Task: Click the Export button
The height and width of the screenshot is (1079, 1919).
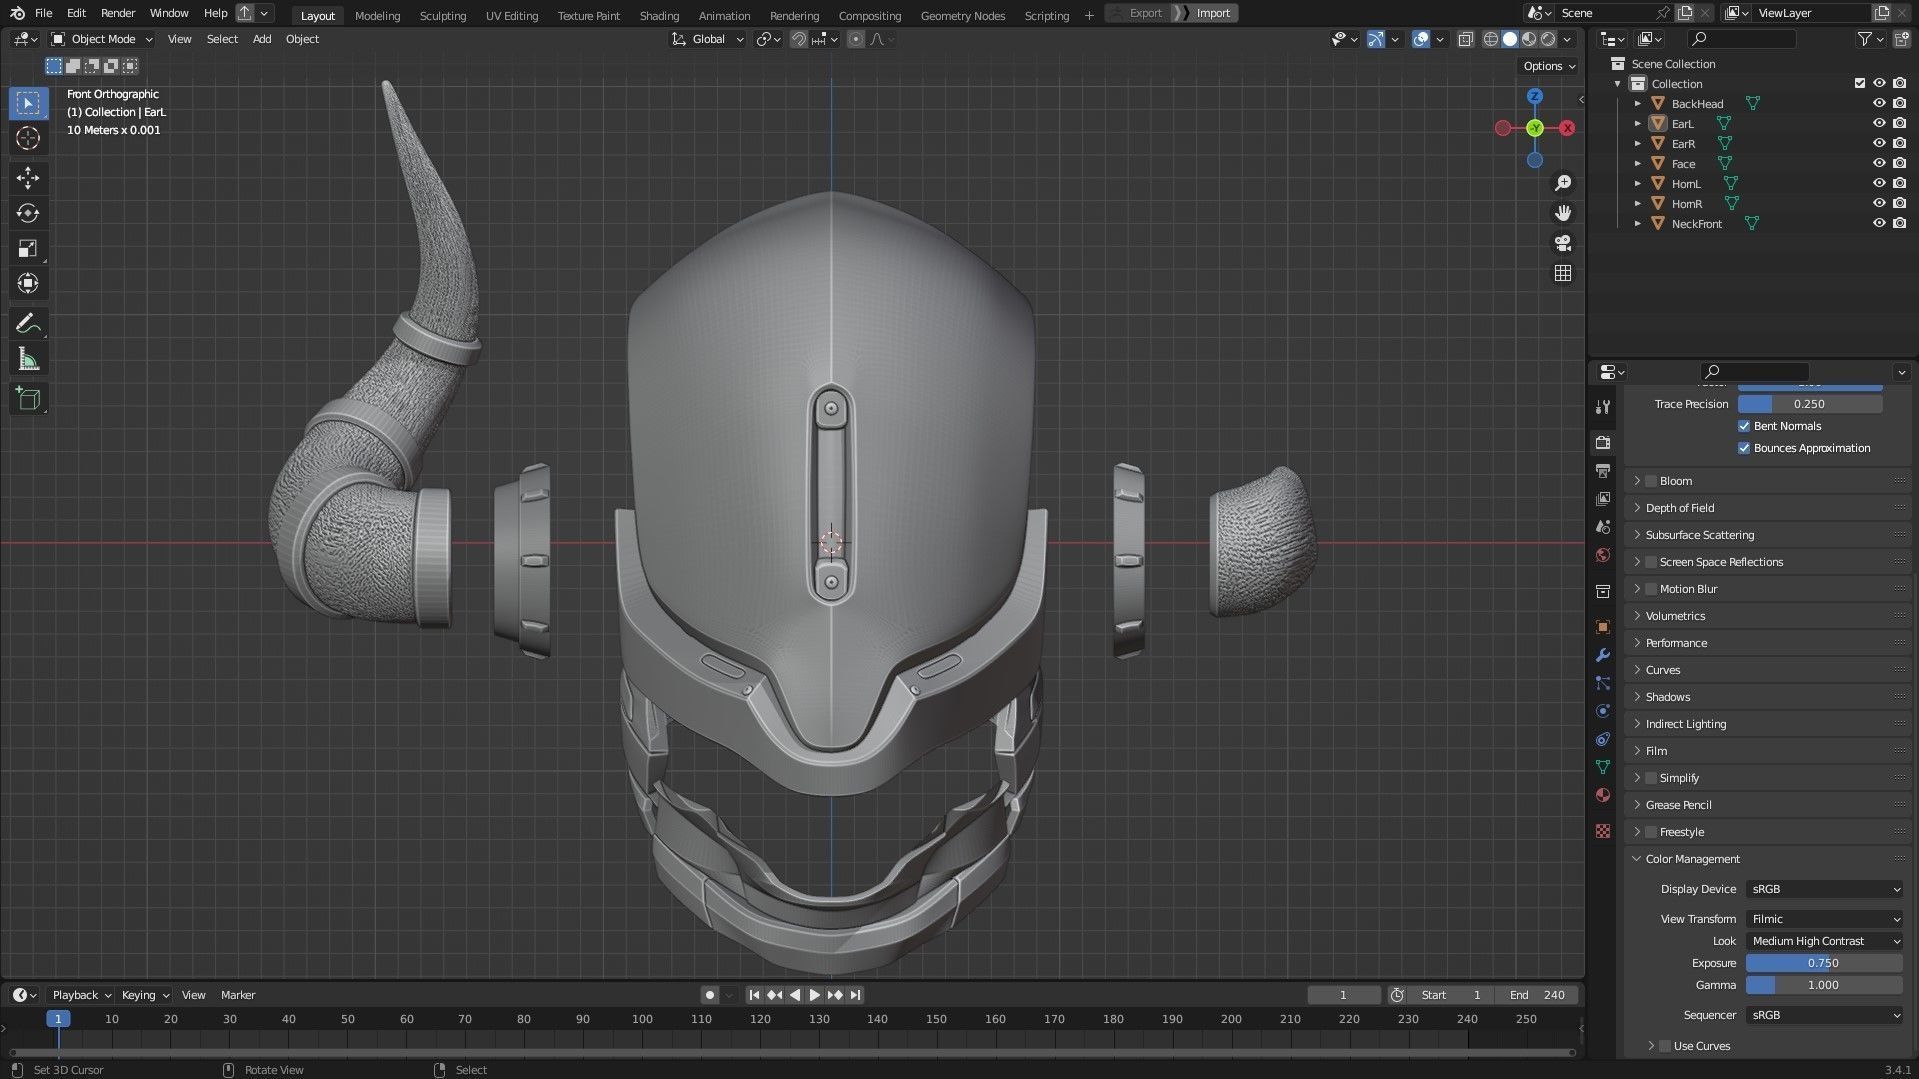Action: pyautogui.click(x=1138, y=13)
